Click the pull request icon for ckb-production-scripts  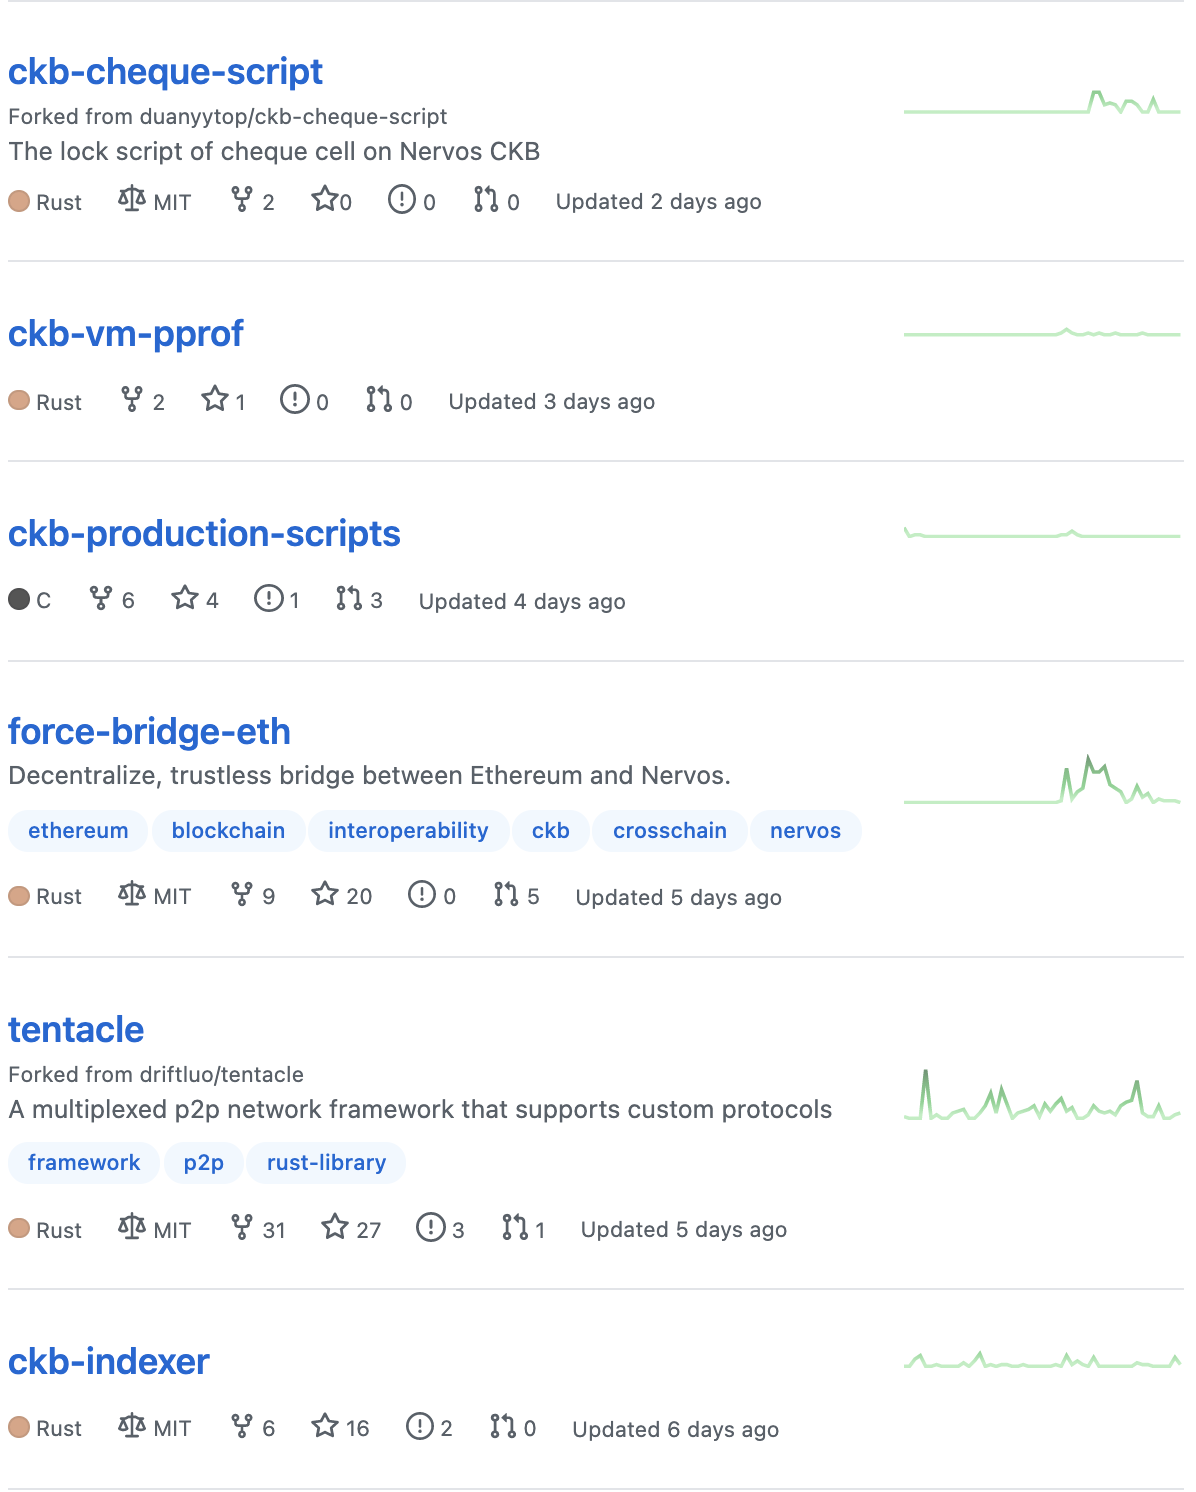349,598
